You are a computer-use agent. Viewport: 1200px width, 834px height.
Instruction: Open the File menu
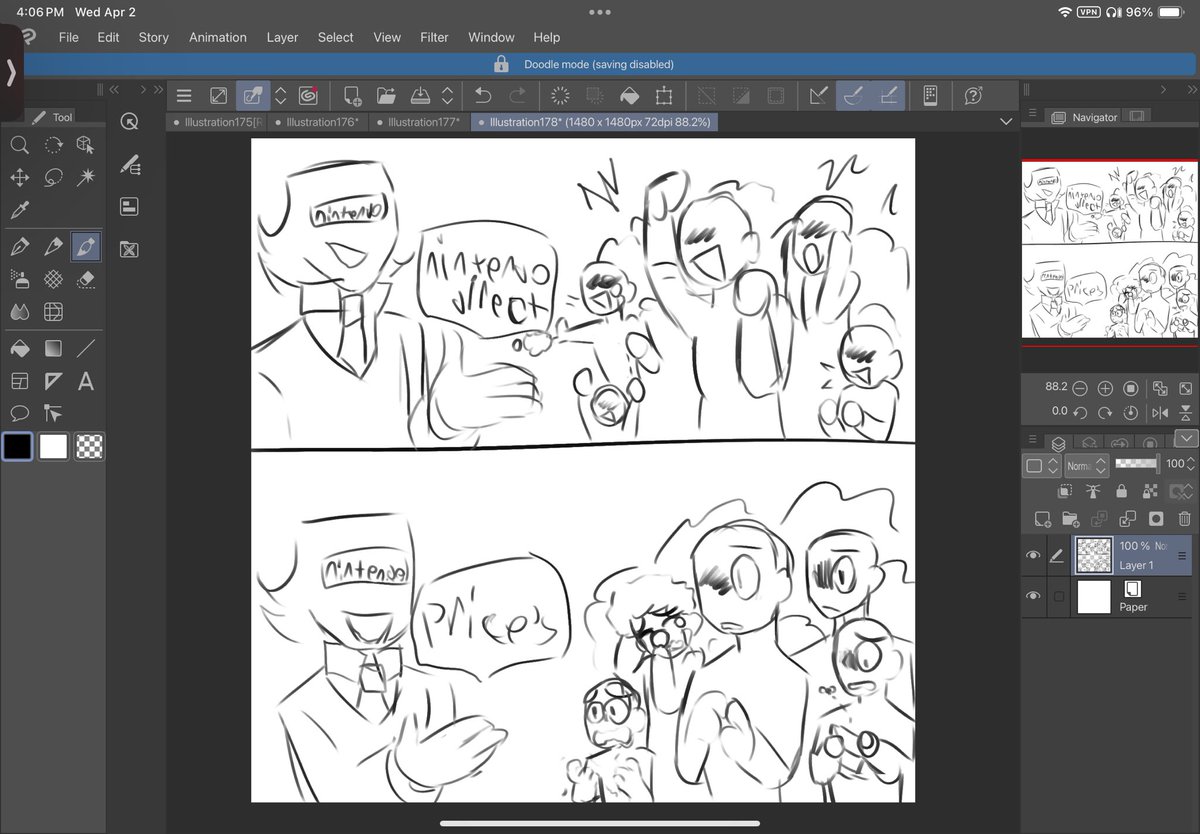[68, 37]
